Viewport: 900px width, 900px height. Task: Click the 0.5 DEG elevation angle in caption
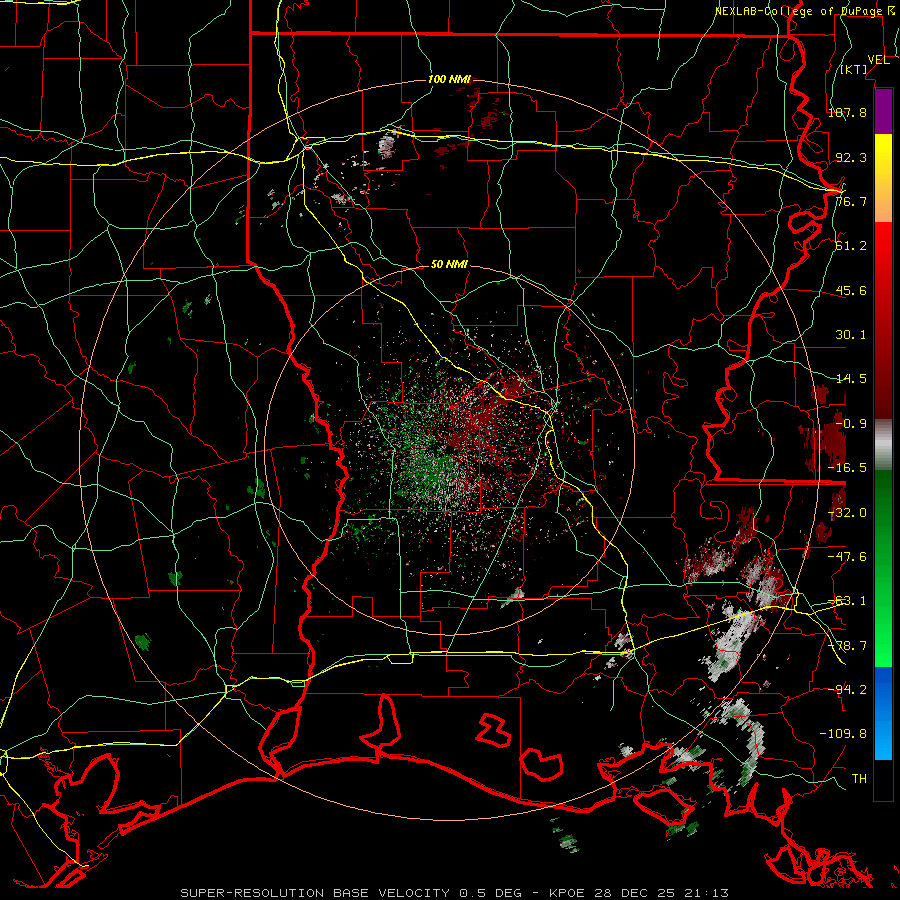pyautogui.click(x=490, y=893)
